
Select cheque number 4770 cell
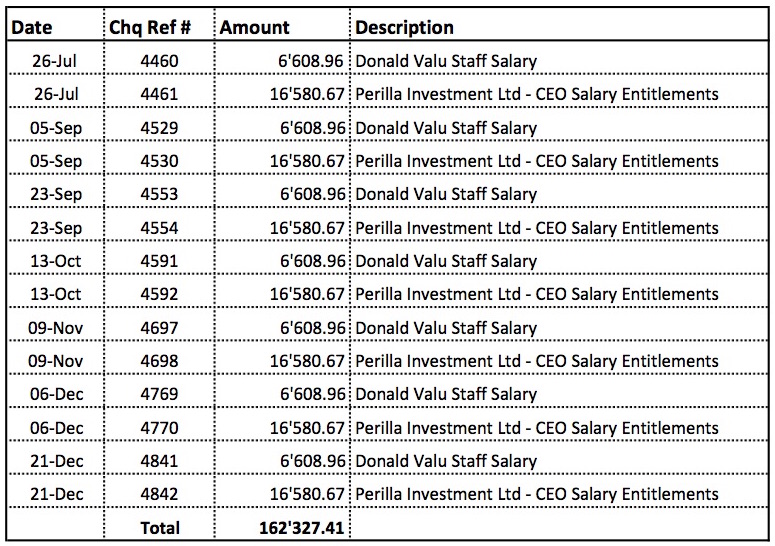pos(160,428)
